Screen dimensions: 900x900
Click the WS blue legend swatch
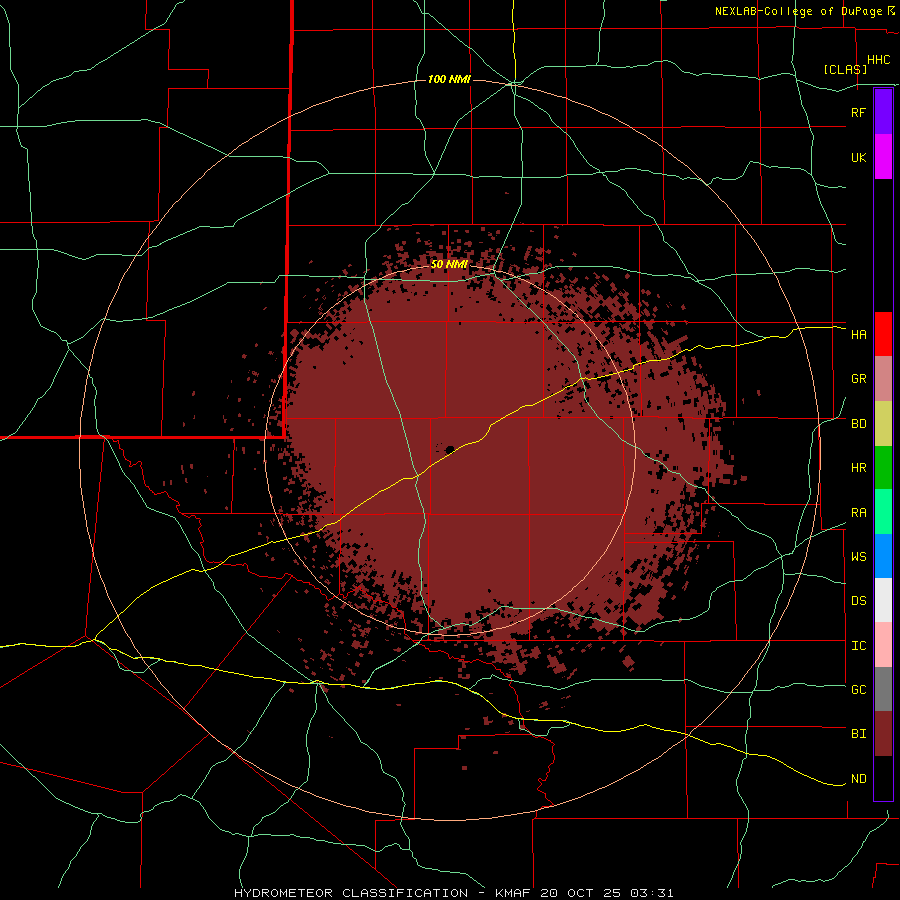pyautogui.click(x=883, y=556)
